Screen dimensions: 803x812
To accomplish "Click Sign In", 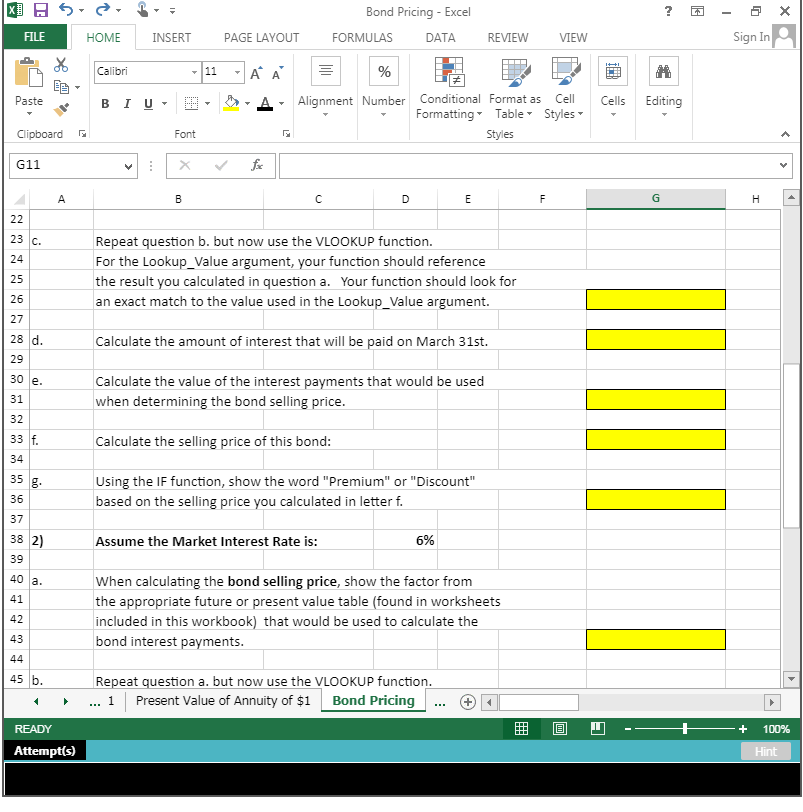I will (751, 37).
